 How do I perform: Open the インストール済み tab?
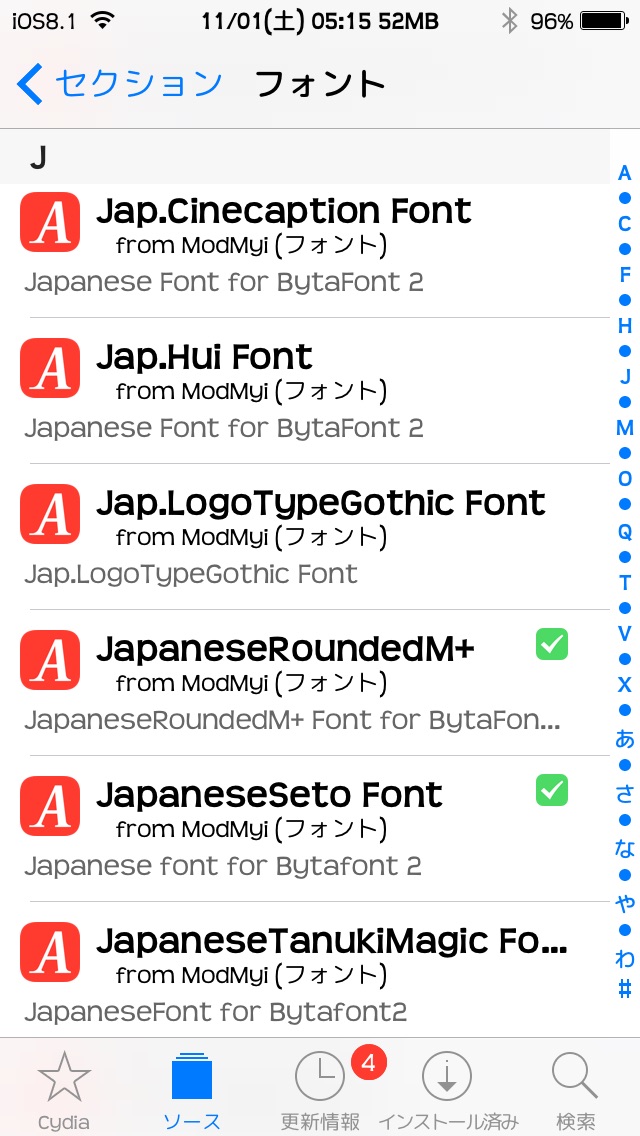[x=448, y=1091]
